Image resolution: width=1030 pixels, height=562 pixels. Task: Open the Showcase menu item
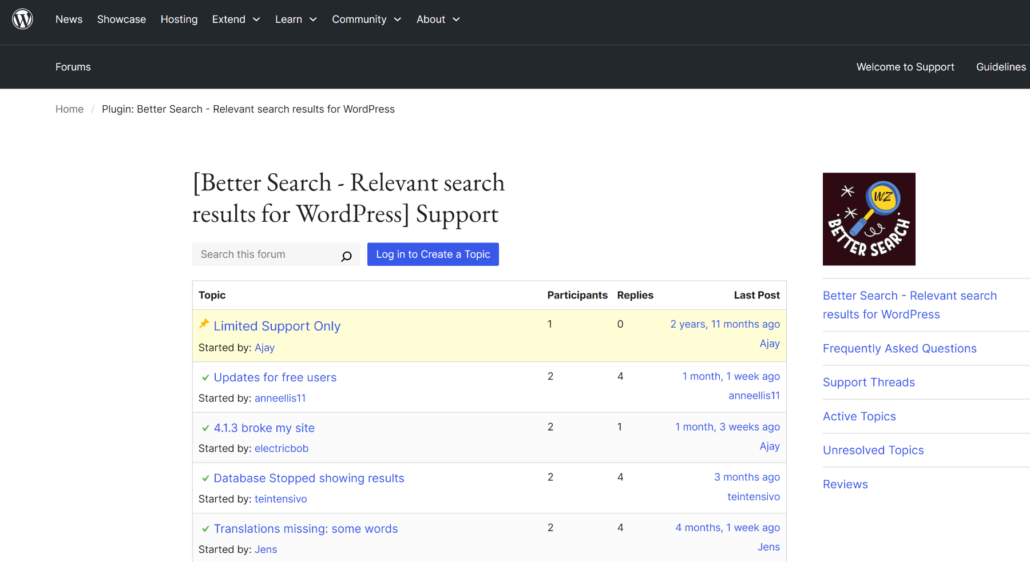pos(122,19)
